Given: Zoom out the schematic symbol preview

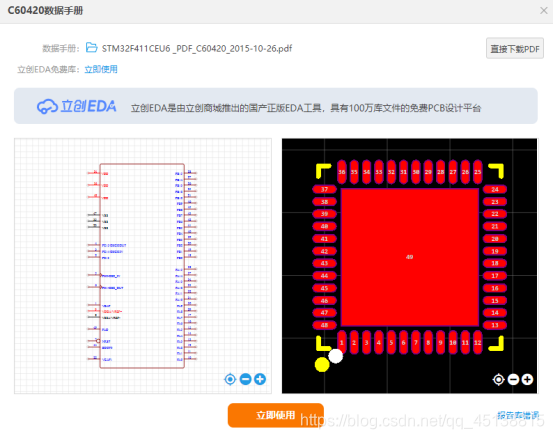Looking at the screenshot, I should click(x=245, y=379).
